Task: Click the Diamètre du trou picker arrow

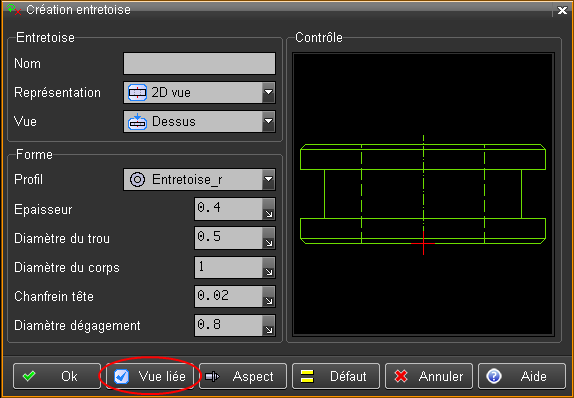Action: click(x=269, y=238)
